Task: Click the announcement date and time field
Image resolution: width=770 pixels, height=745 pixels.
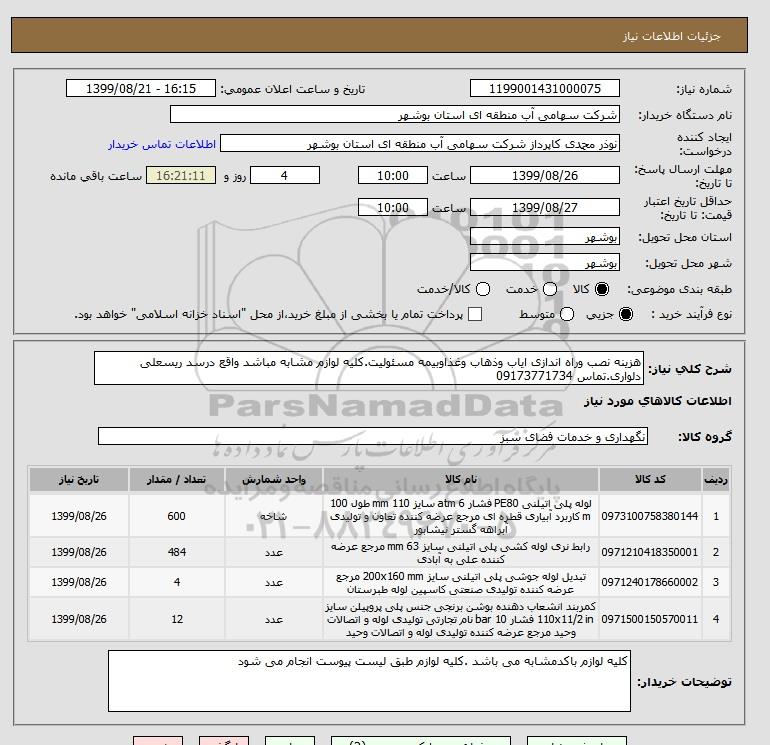Action: (x=141, y=88)
